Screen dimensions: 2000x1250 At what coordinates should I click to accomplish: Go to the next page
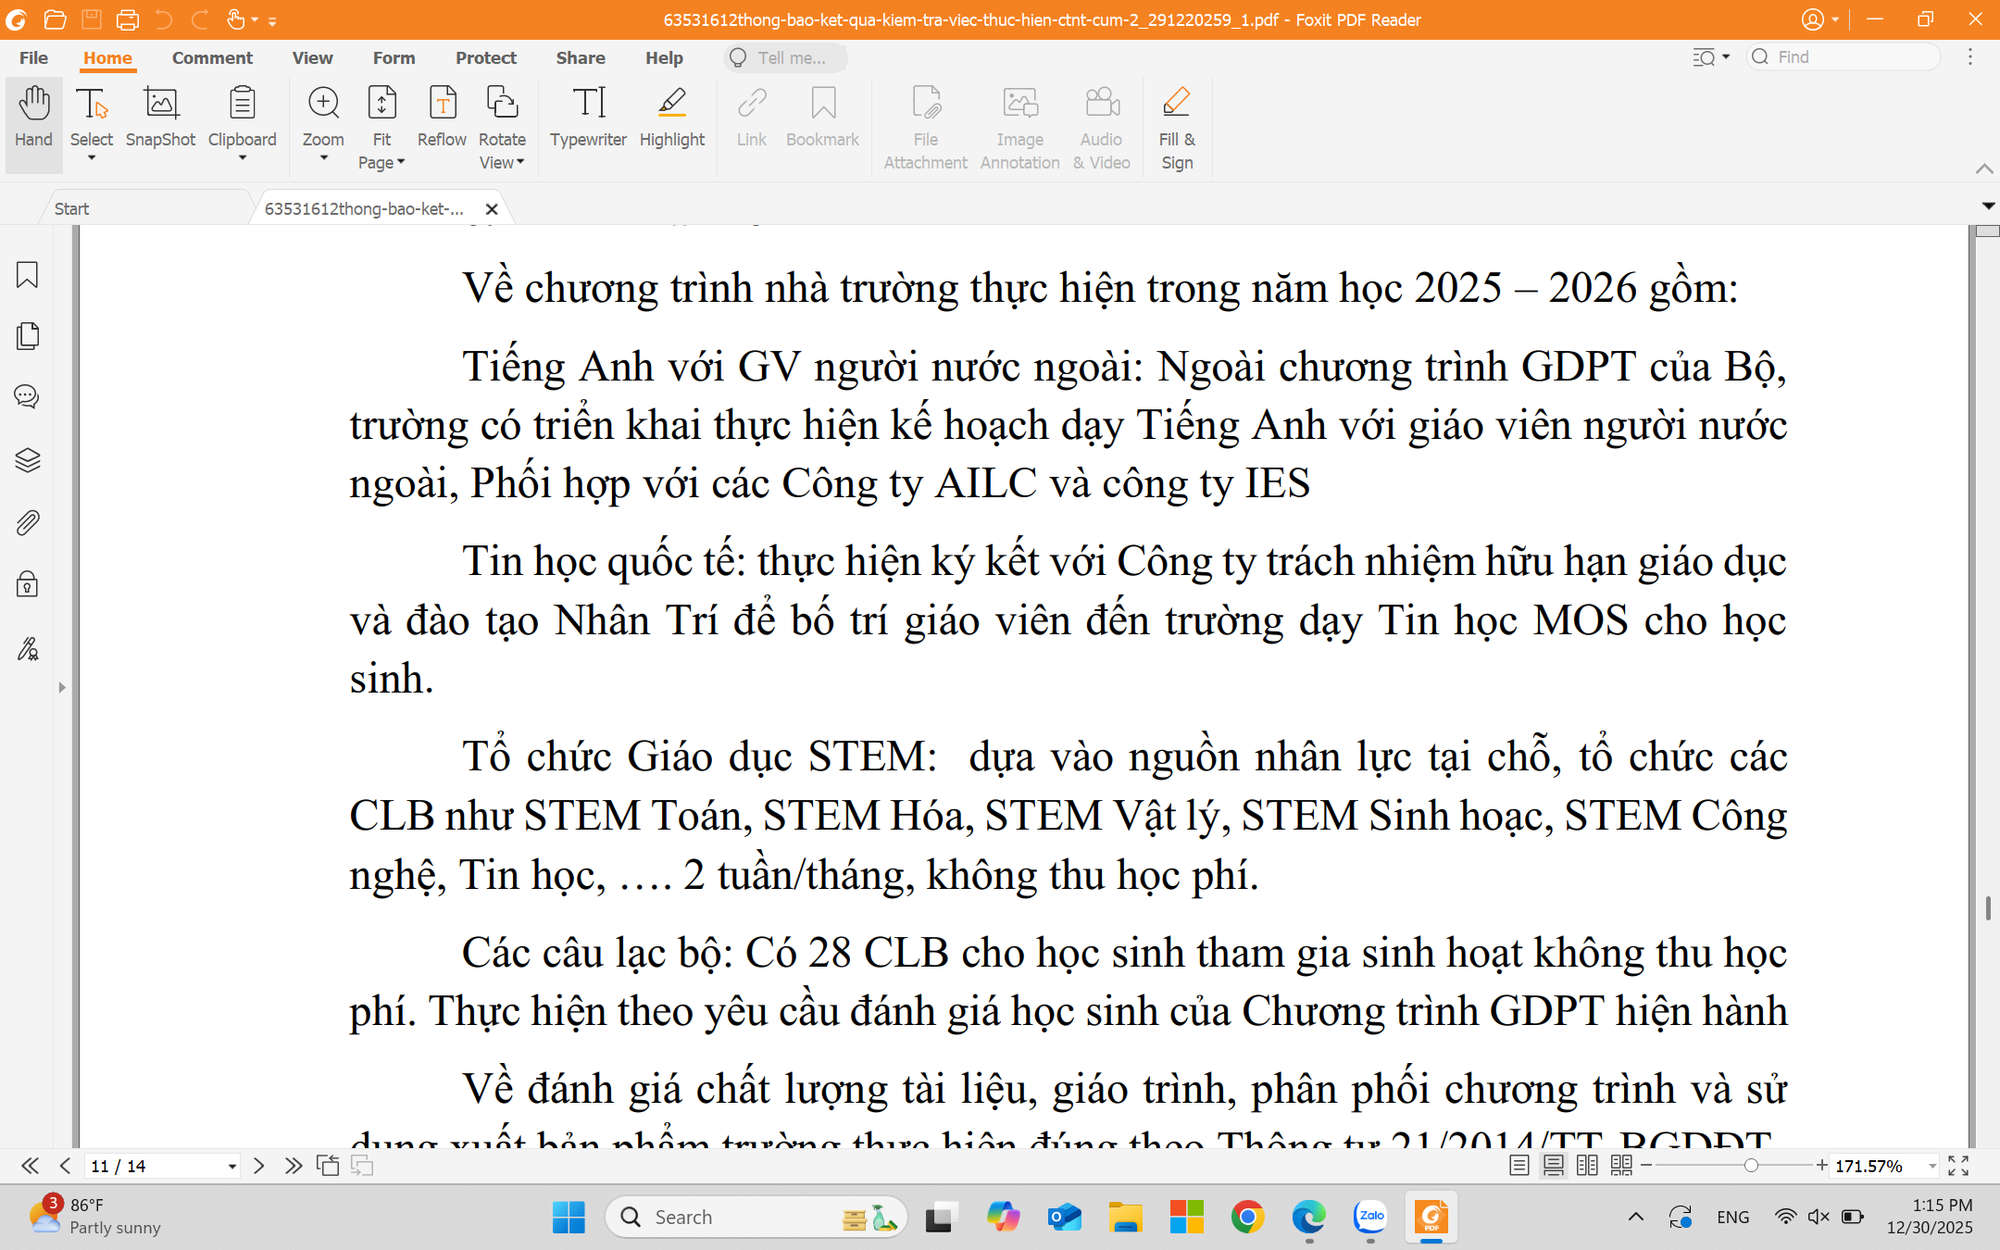point(258,1165)
